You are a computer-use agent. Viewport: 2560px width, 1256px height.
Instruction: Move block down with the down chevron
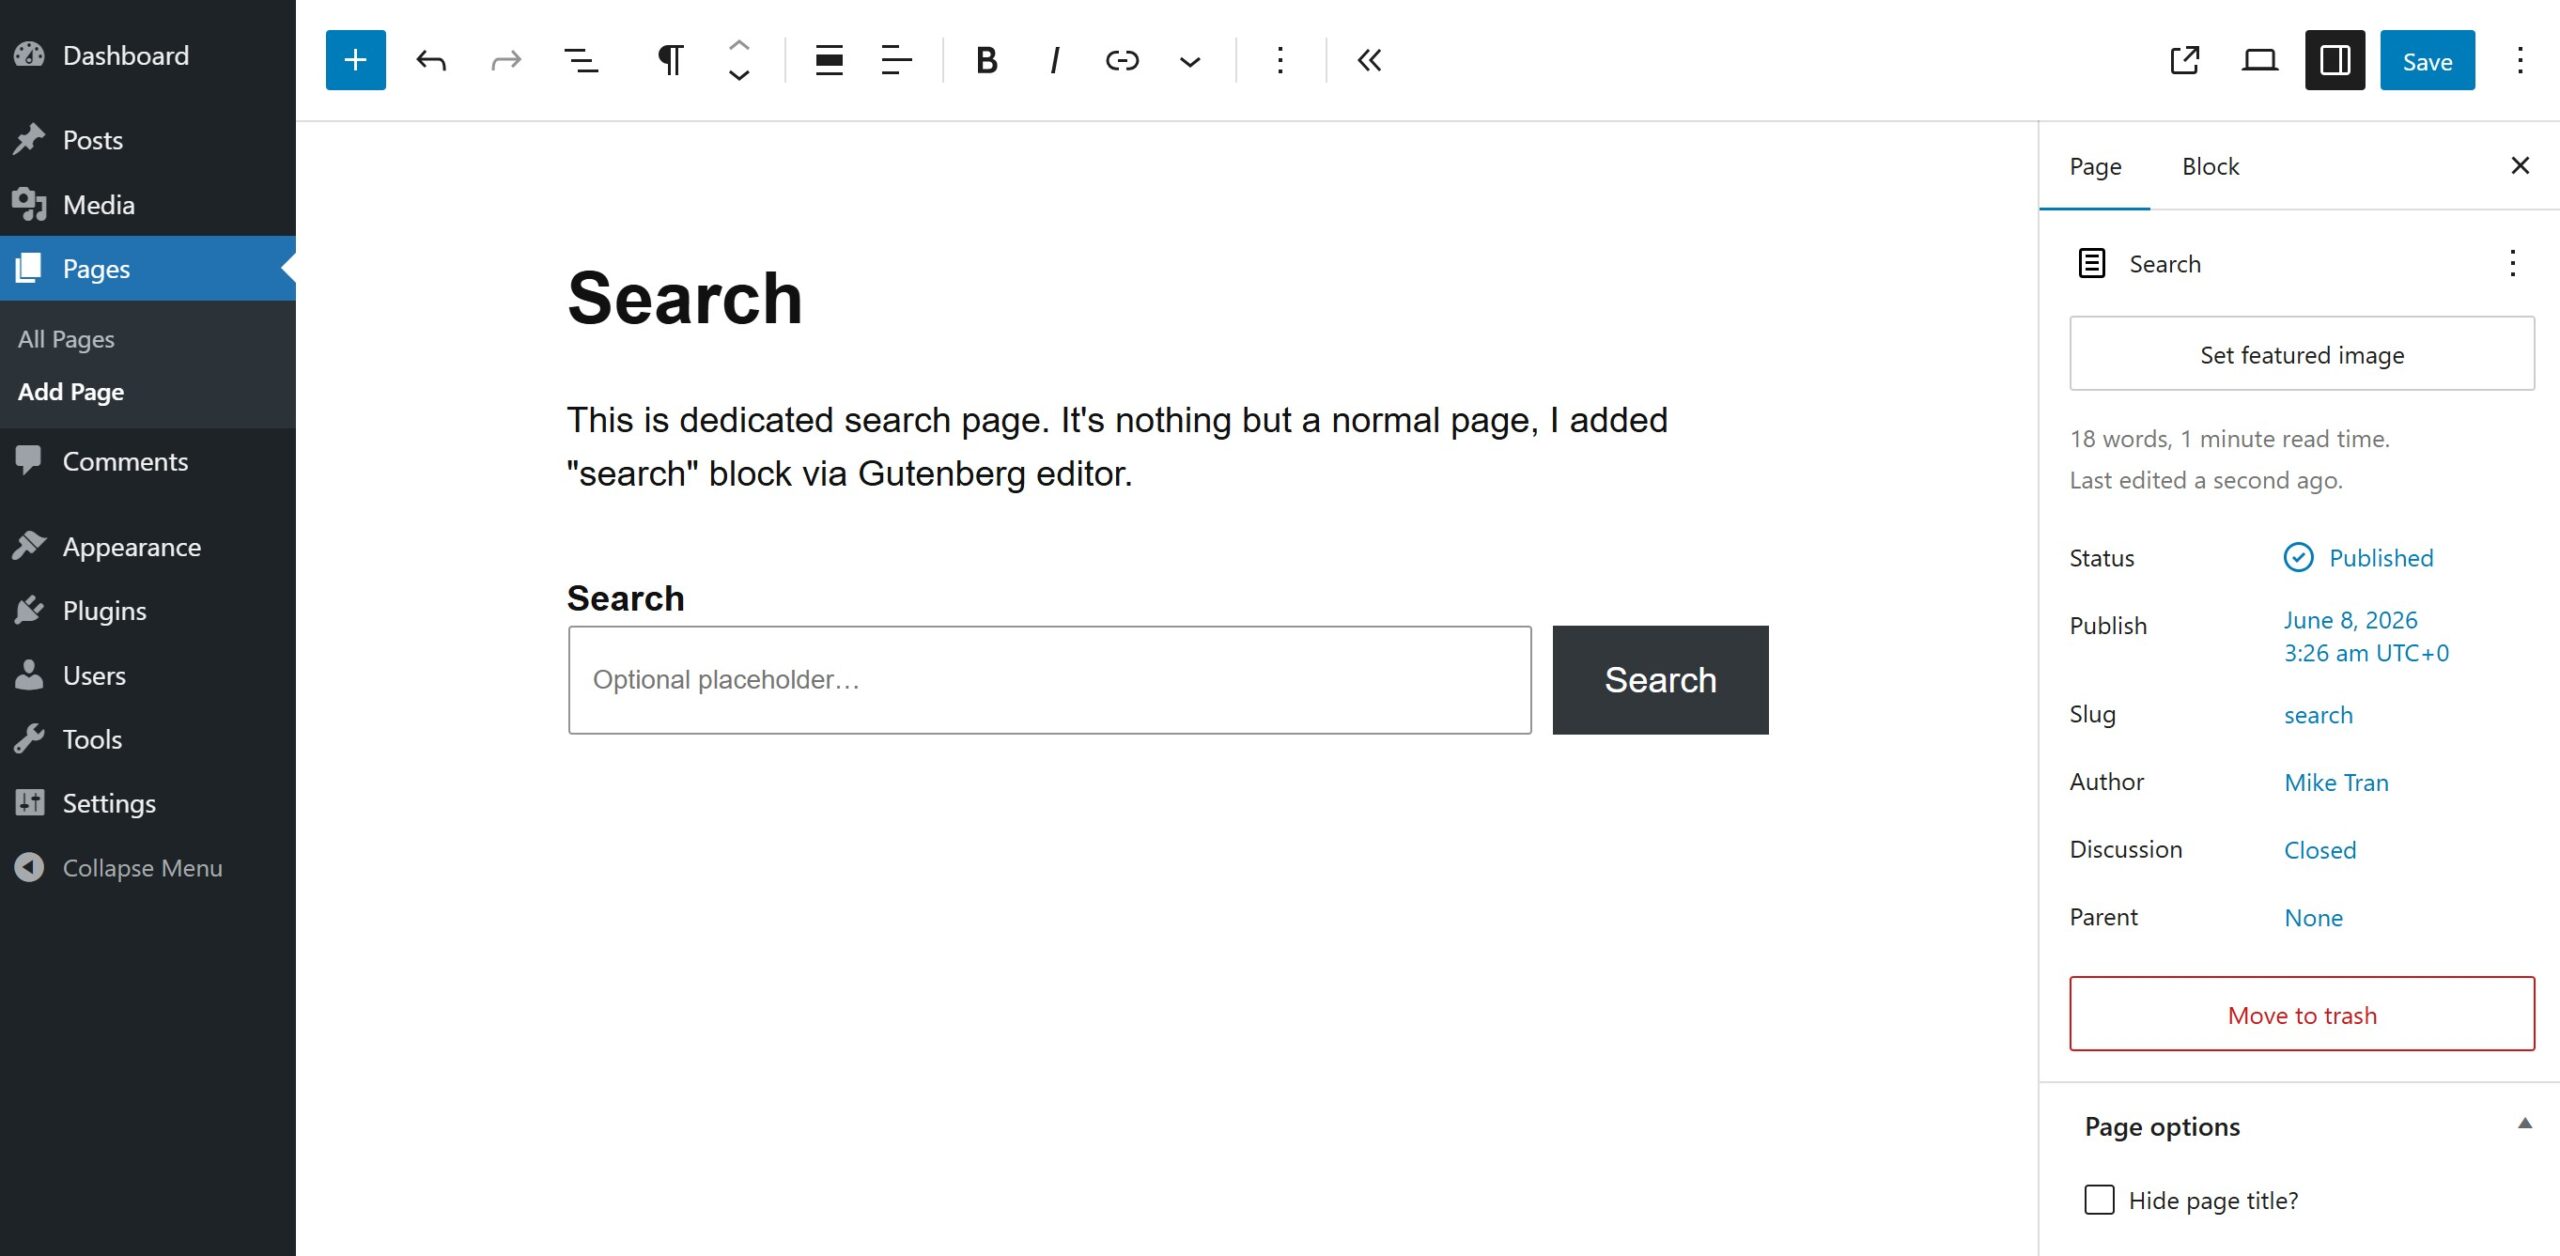point(739,76)
